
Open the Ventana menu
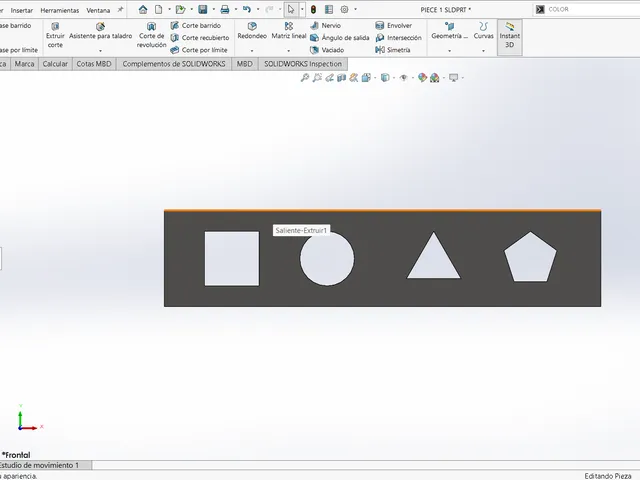98,10
